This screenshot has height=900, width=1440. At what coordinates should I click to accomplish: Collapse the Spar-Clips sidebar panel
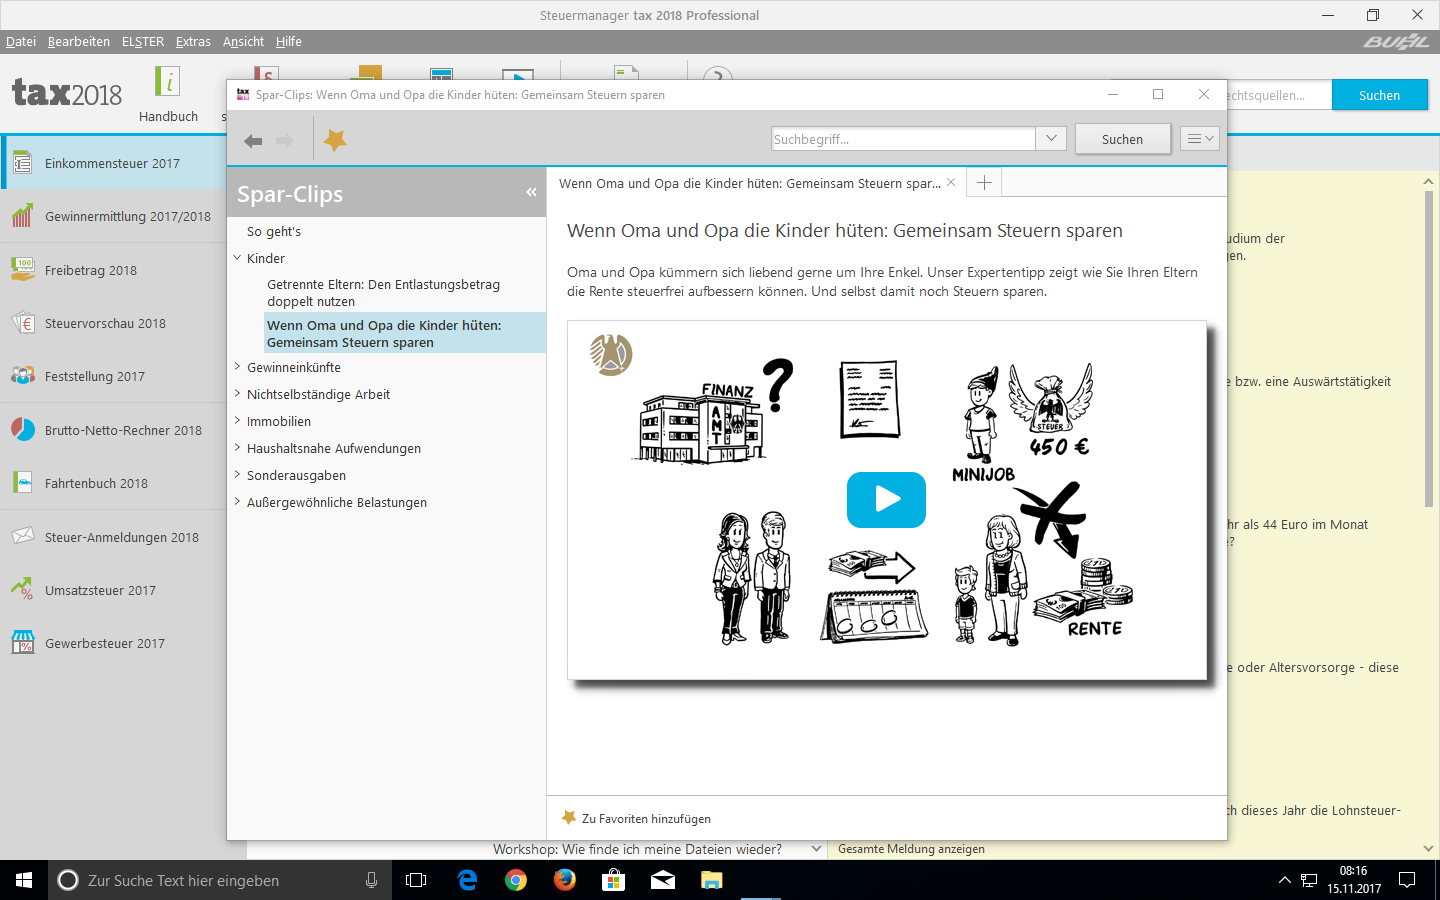pos(531,192)
